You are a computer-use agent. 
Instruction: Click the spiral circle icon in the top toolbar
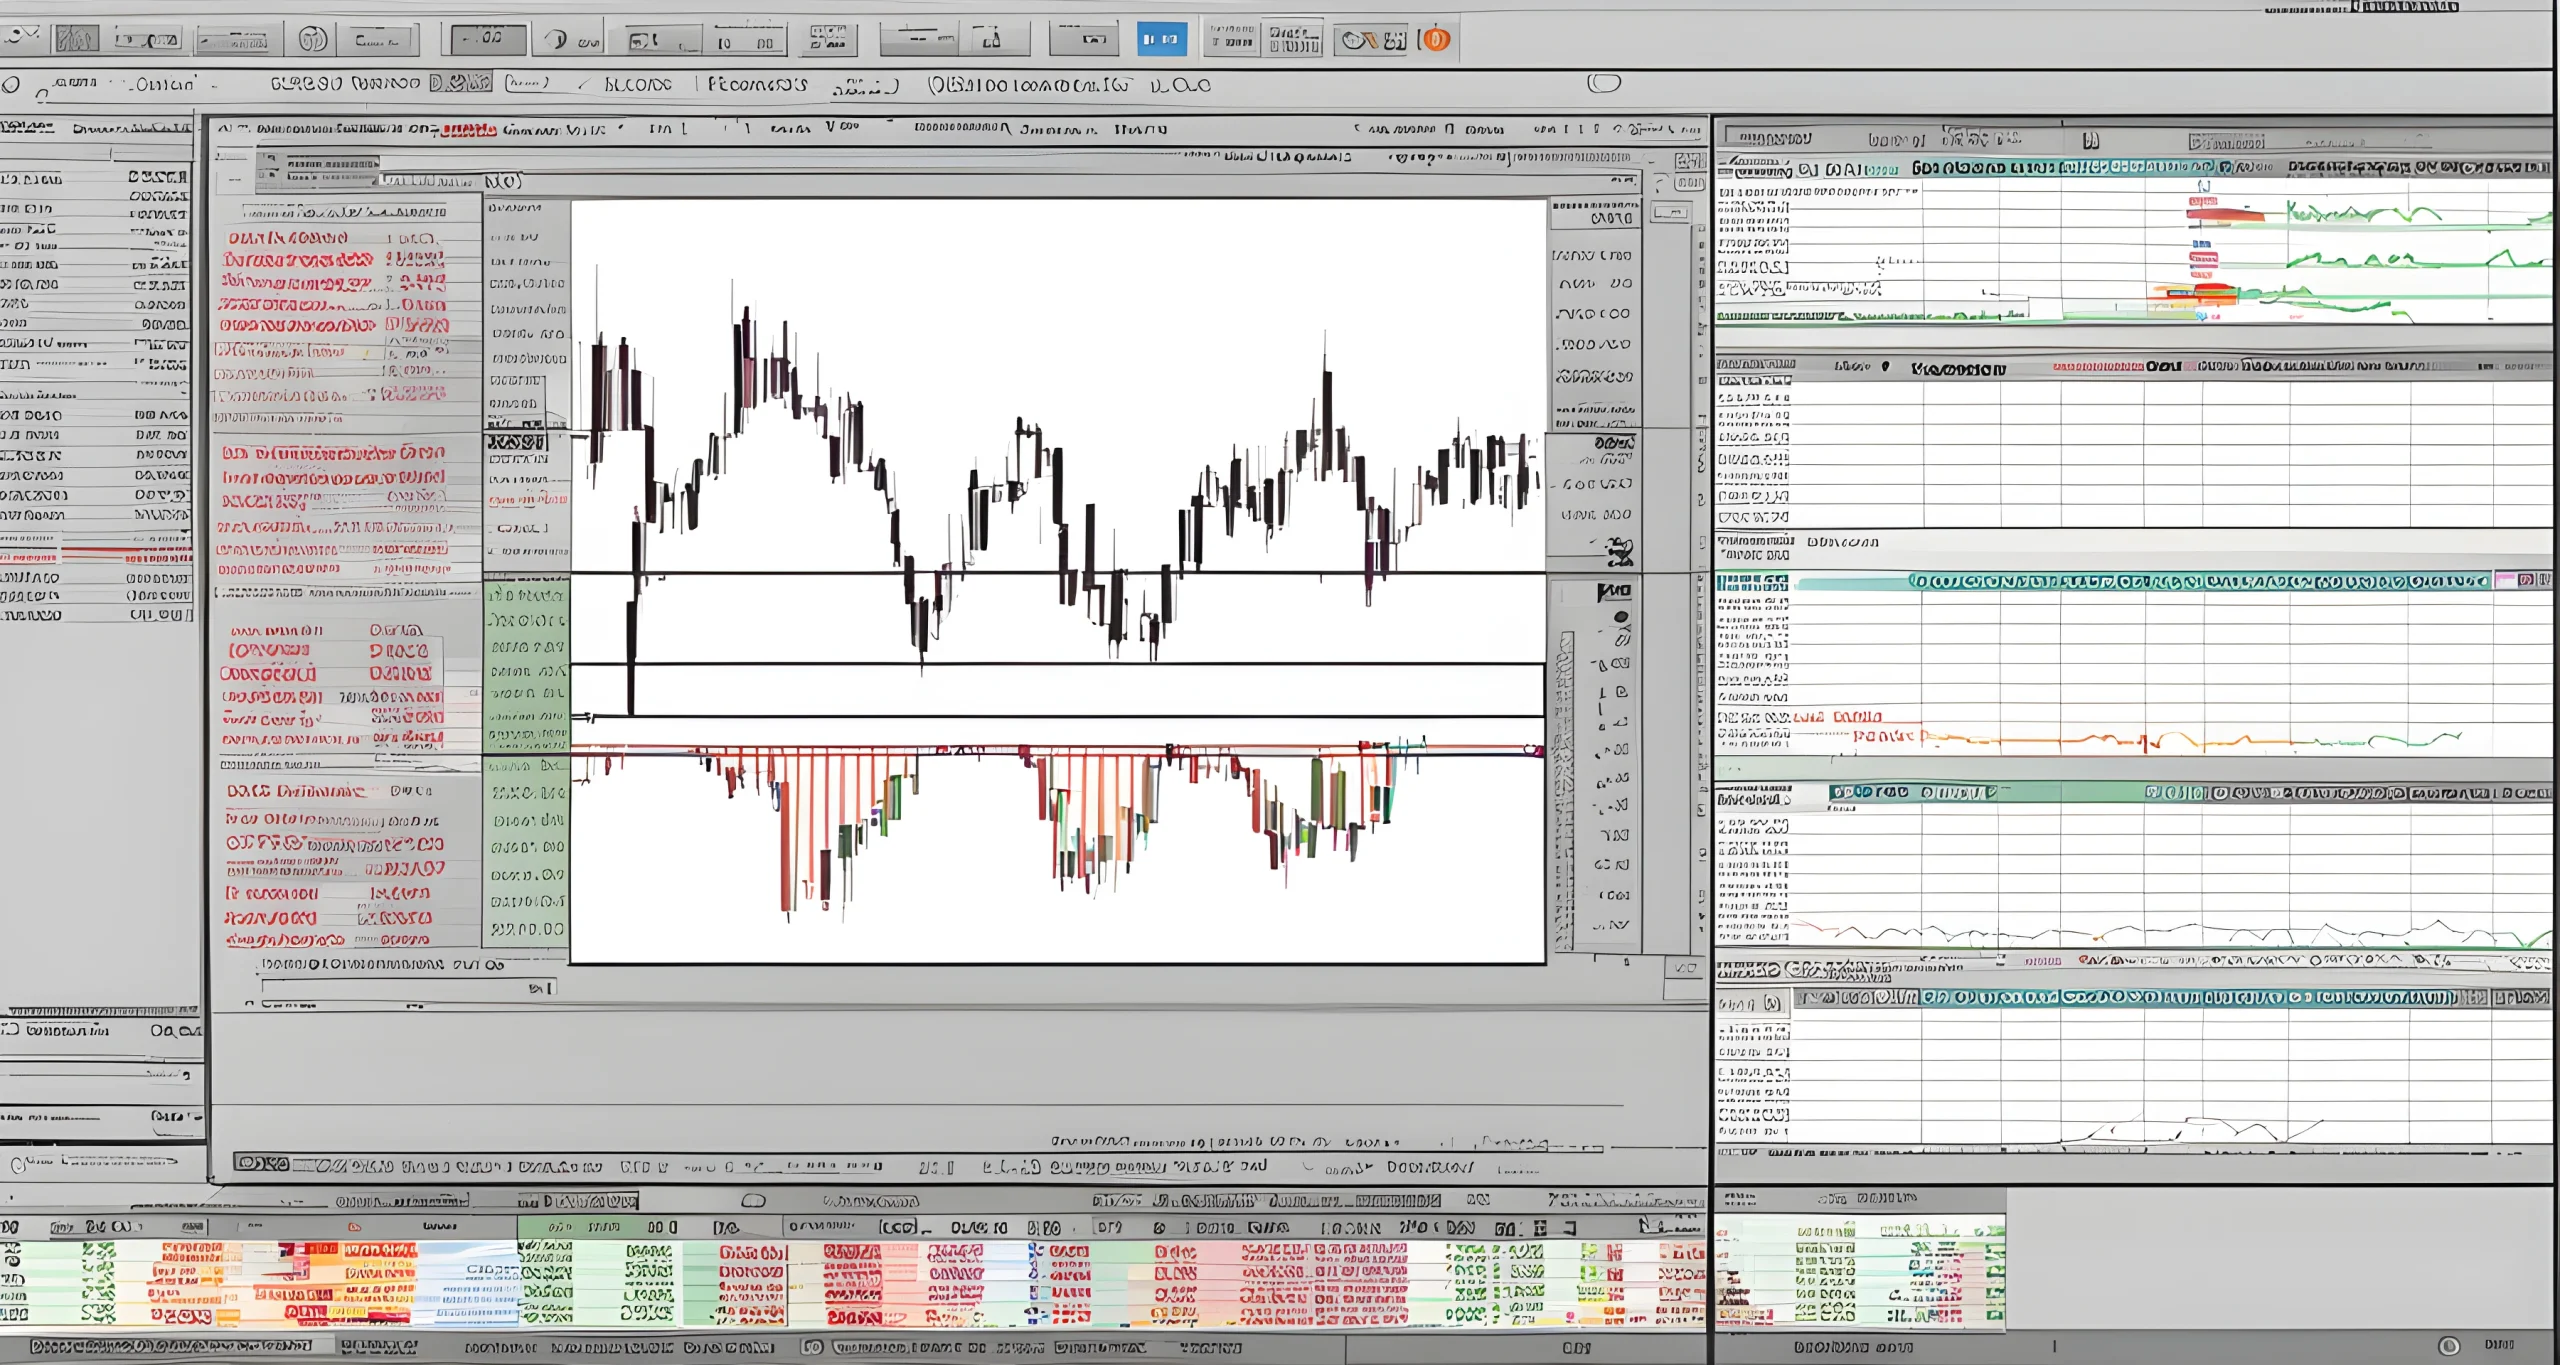point(312,39)
